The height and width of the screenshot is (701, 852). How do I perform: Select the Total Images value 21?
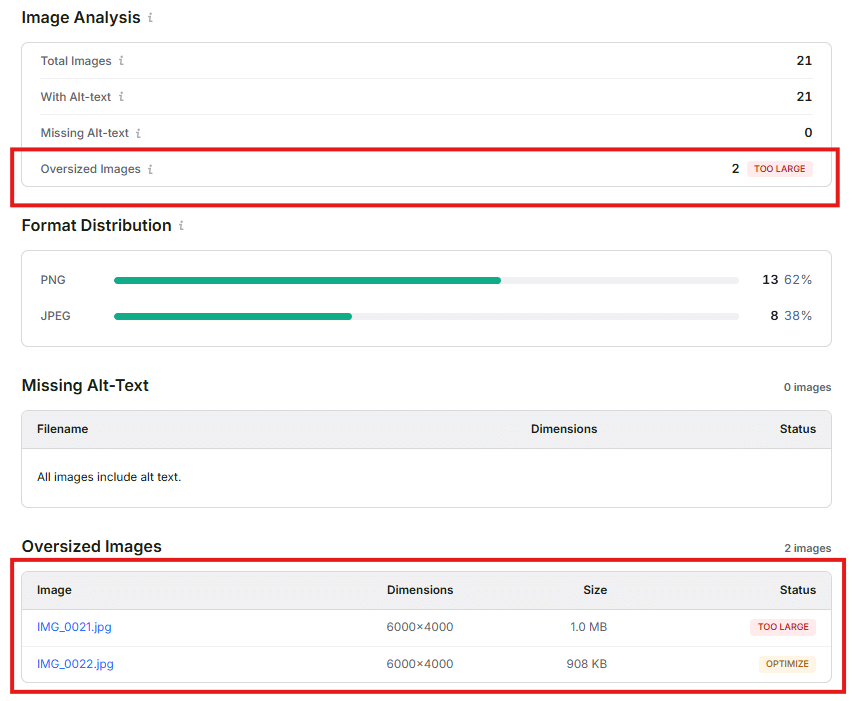click(x=804, y=61)
